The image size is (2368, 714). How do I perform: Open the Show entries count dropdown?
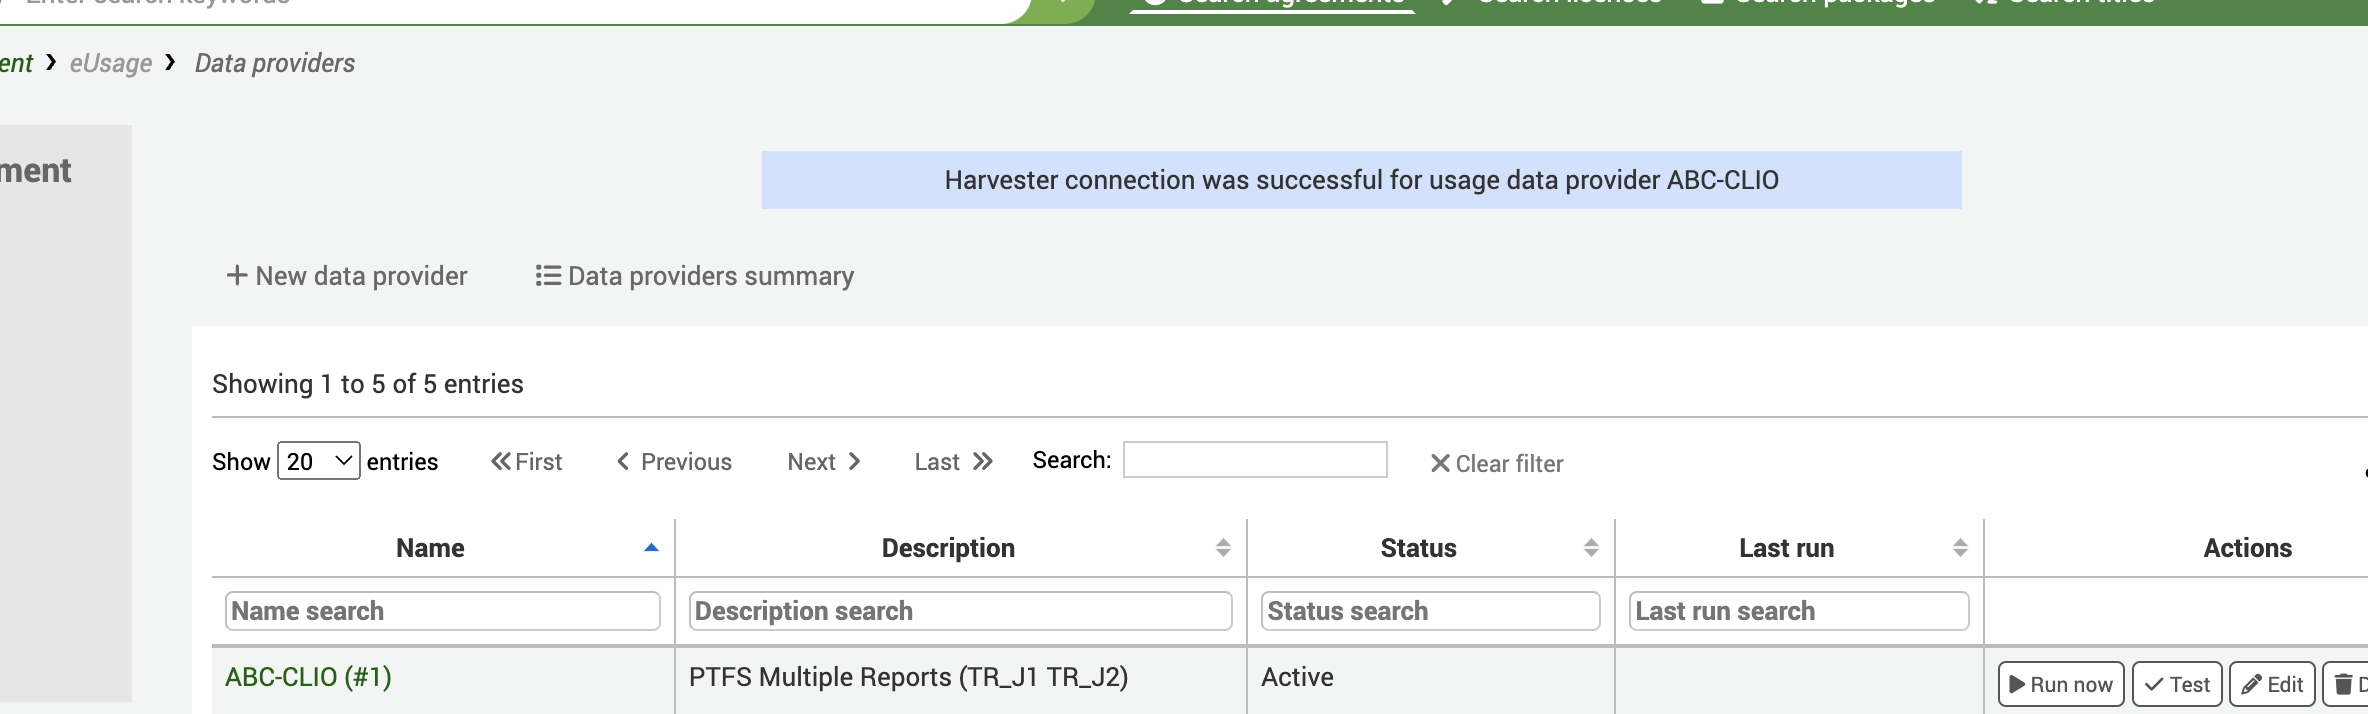[318, 461]
